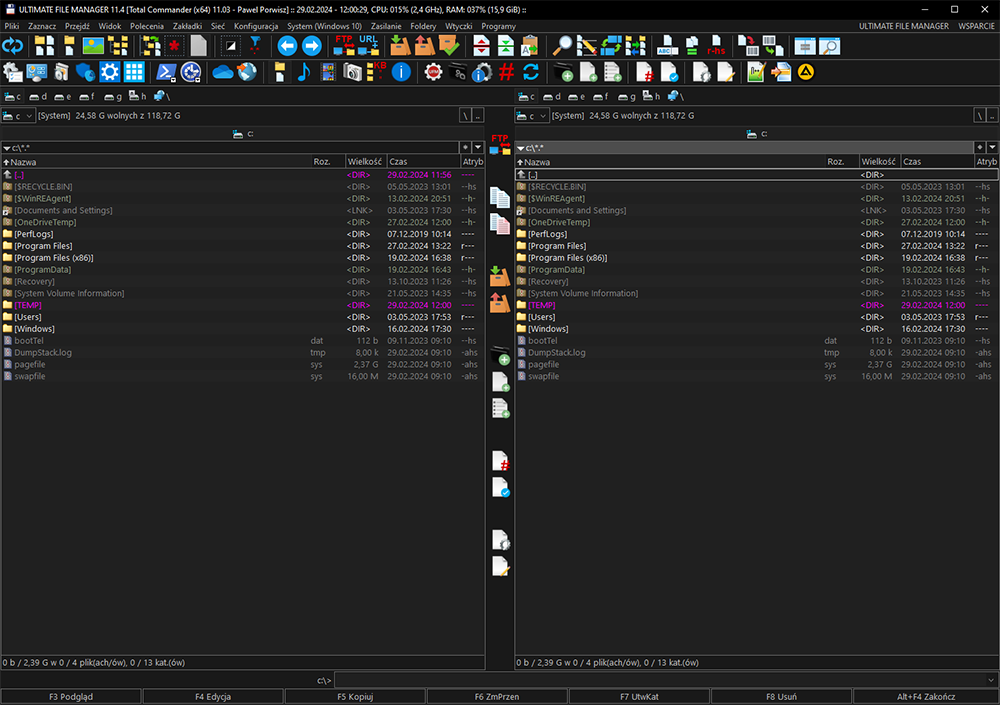
Task: Open PowerShell icon in second toolbar
Action: click(166, 72)
